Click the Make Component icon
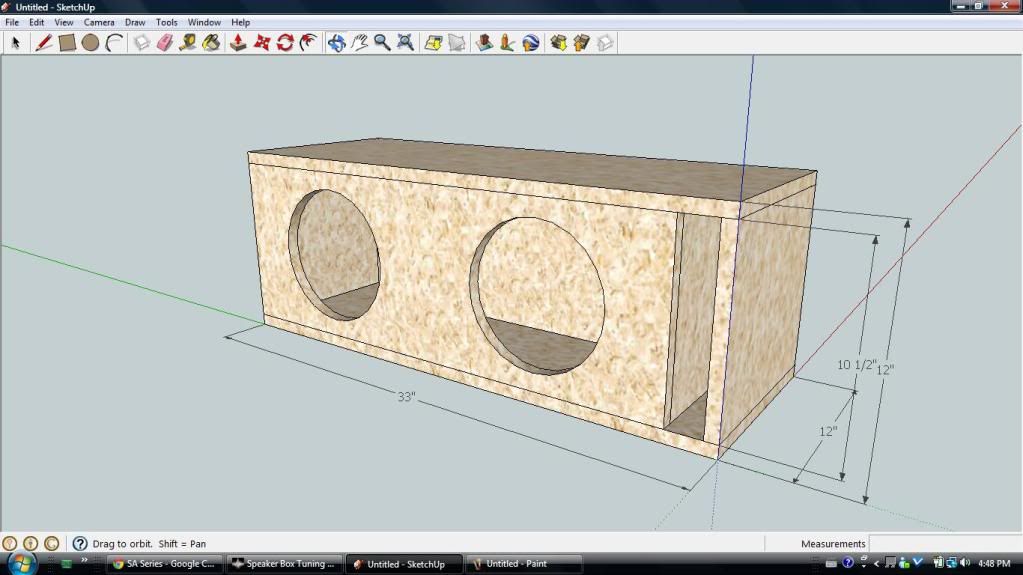 tap(142, 43)
